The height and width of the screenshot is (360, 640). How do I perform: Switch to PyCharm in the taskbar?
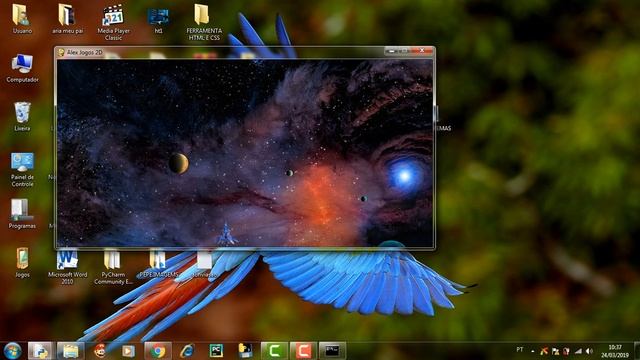(x=216, y=351)
